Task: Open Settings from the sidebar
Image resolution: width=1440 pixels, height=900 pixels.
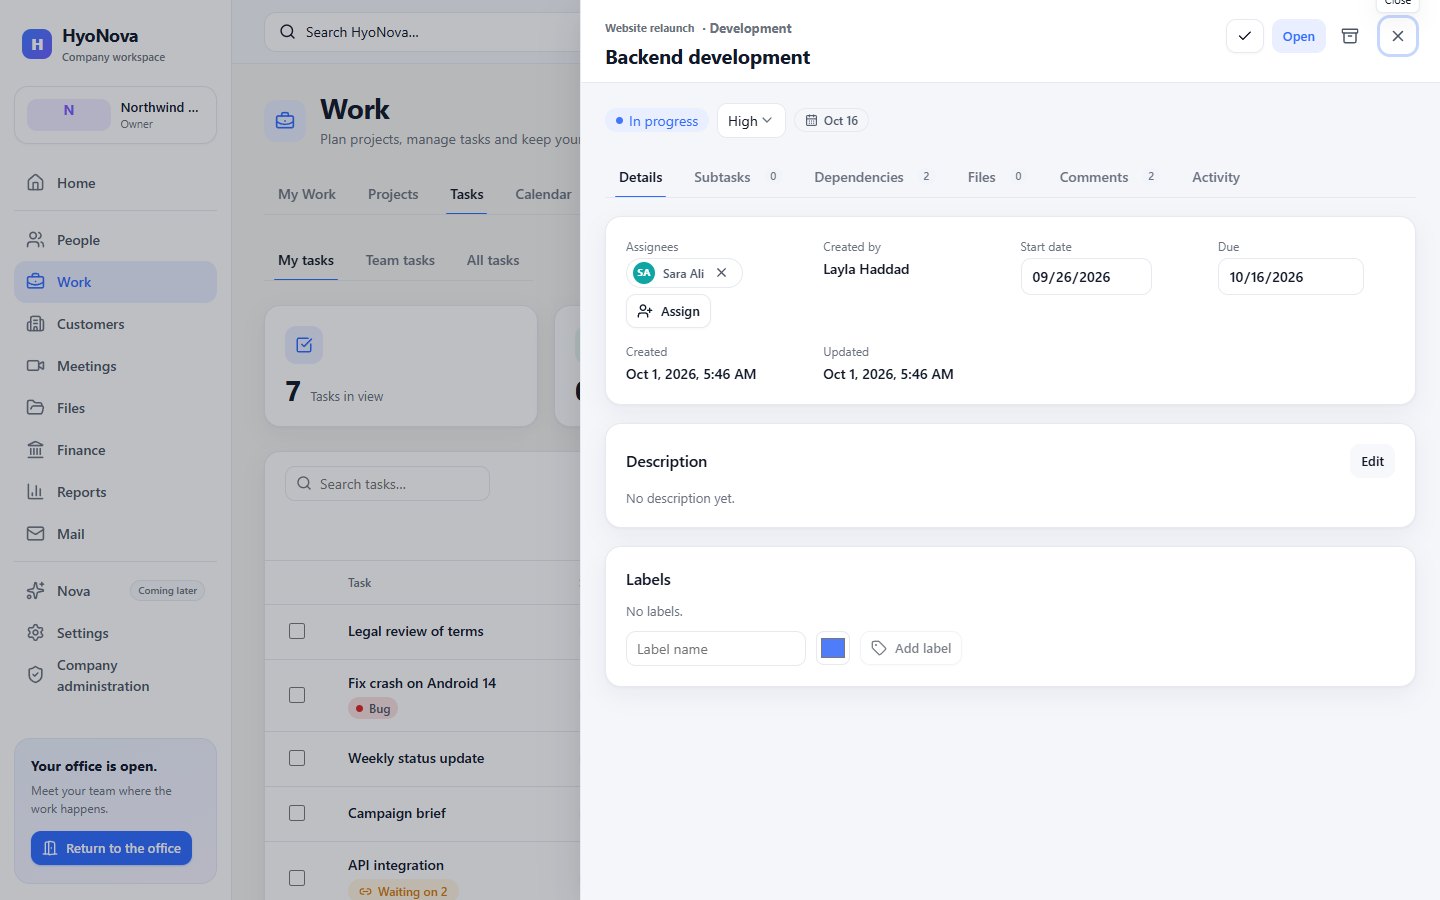Action: point(115,633)
